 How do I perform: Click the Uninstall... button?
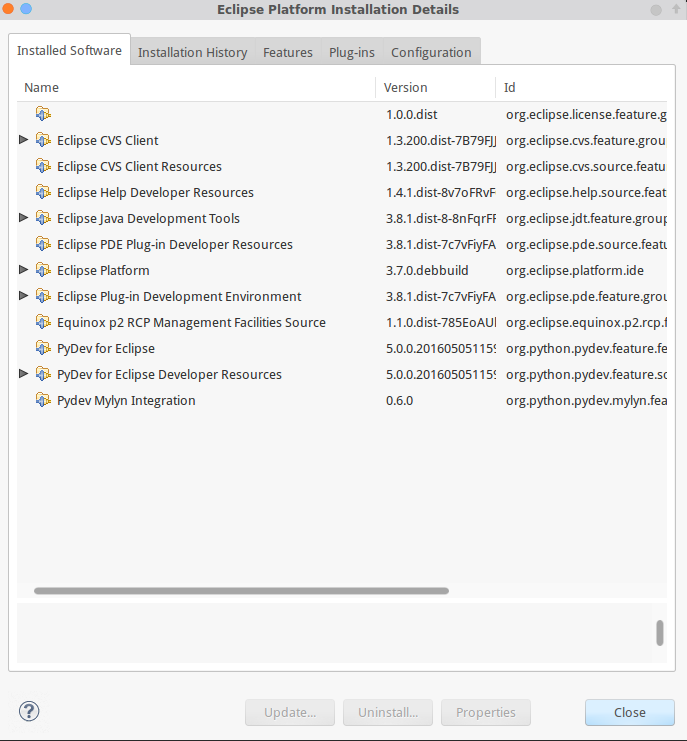388,712
